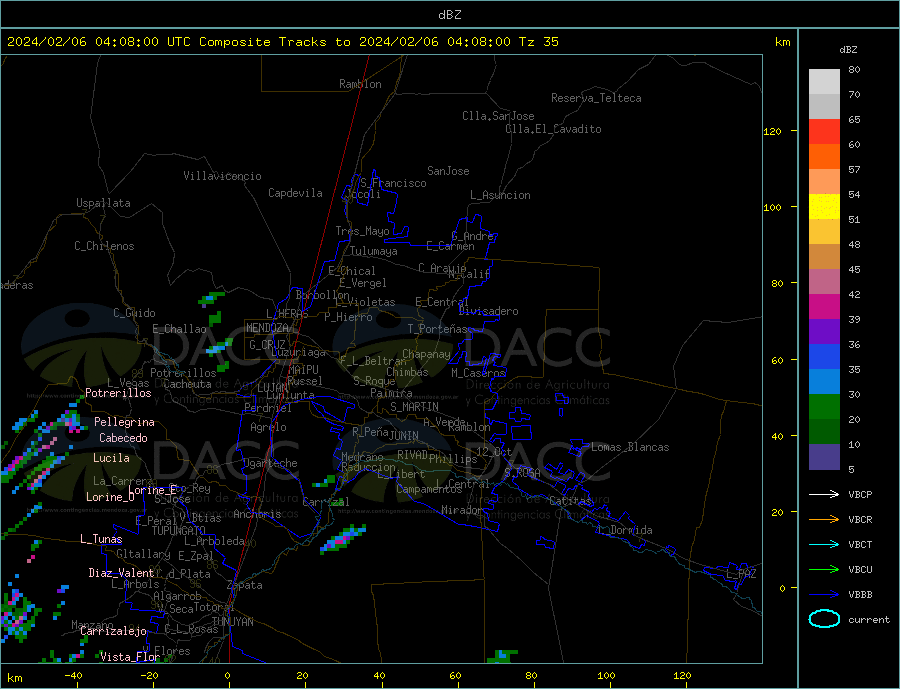Click the MENDOZA city label
The width and height of the screenshot is (900, 689).
(267, 328)
